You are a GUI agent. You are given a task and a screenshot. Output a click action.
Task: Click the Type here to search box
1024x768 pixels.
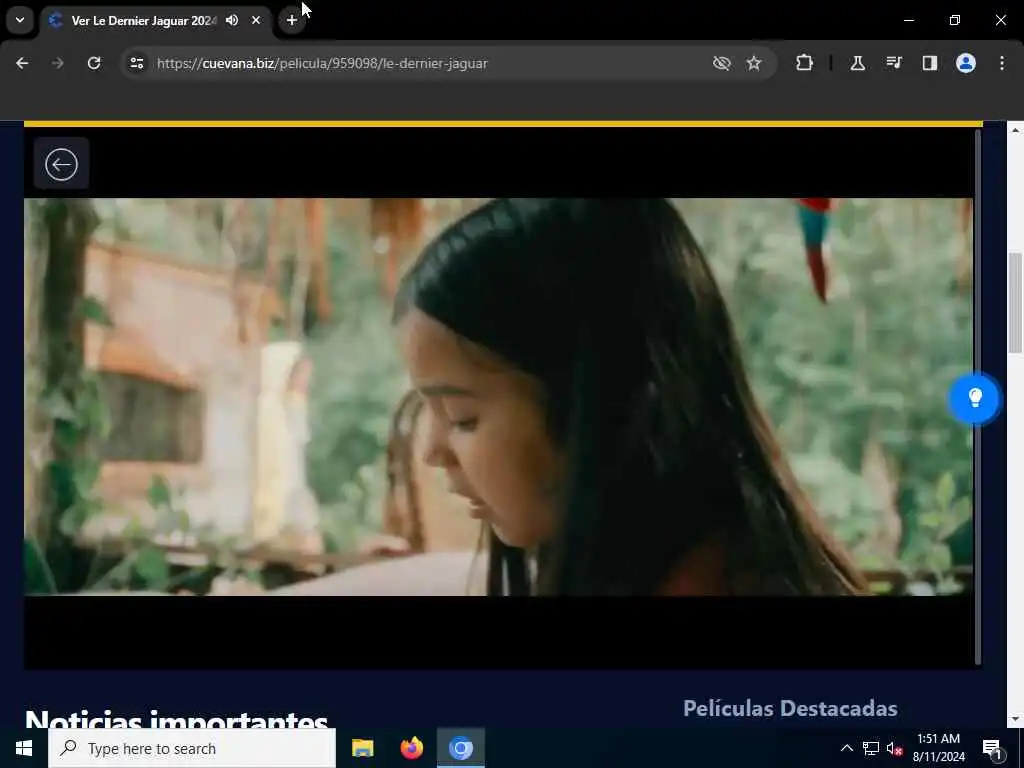(192, 748)
